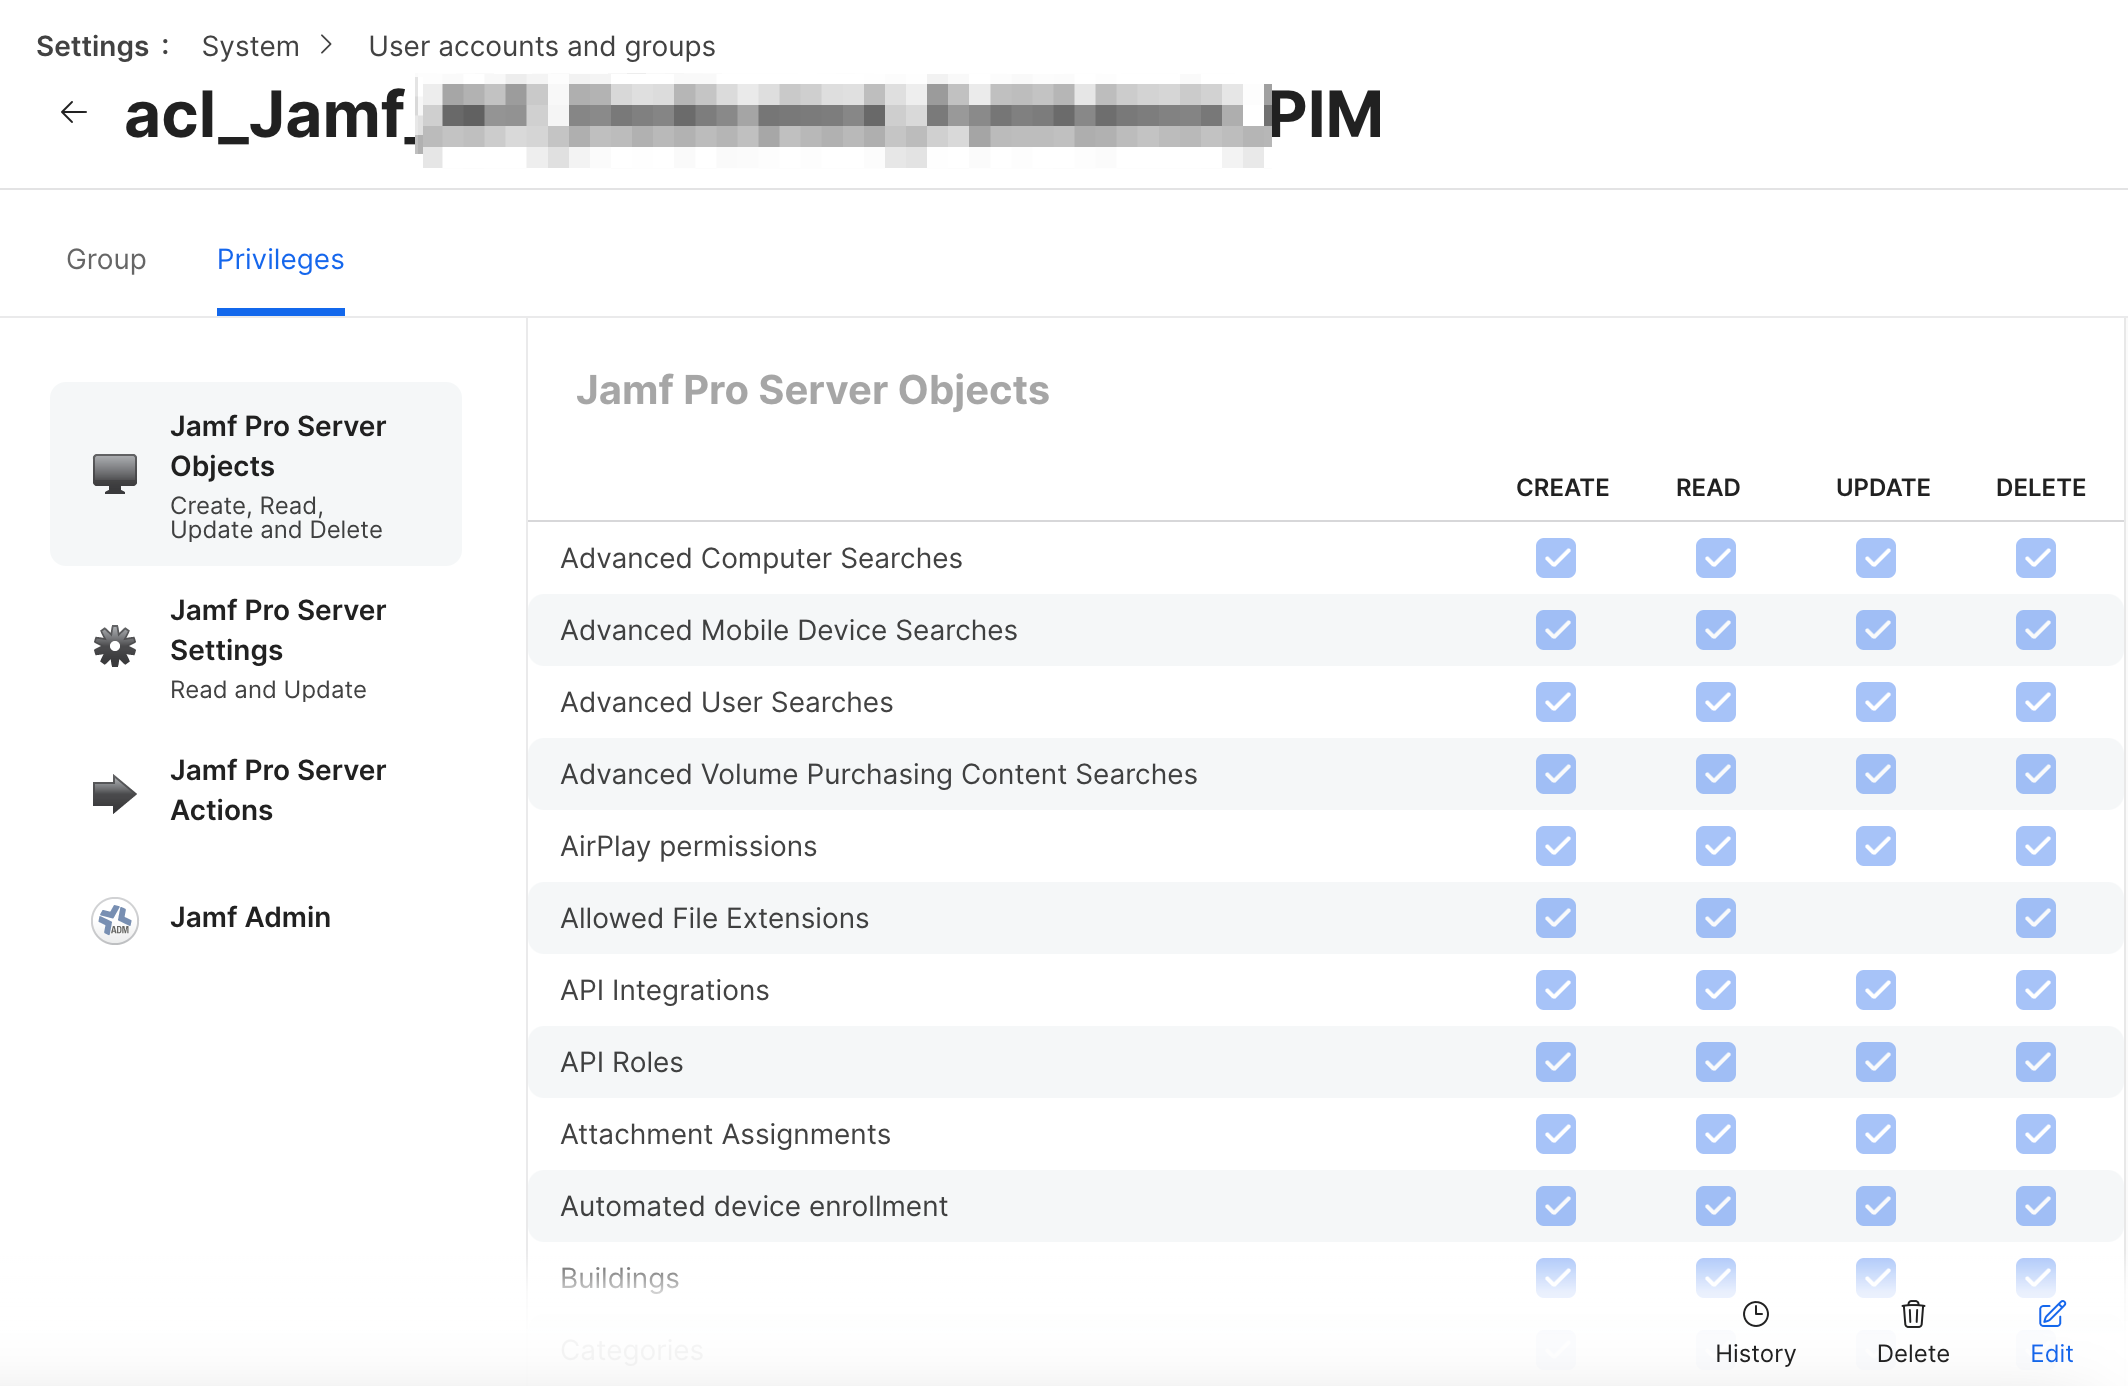Click the Edit pencil icon
Viewport: 2128px width, 1386px height.
[x=2052, y=1314]
